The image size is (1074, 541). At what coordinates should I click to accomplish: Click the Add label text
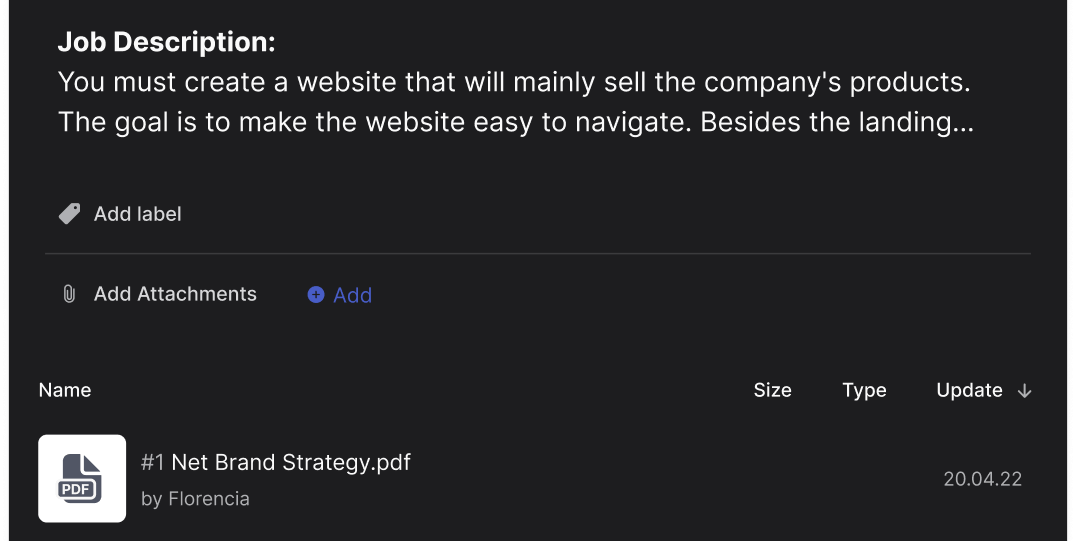138,214
